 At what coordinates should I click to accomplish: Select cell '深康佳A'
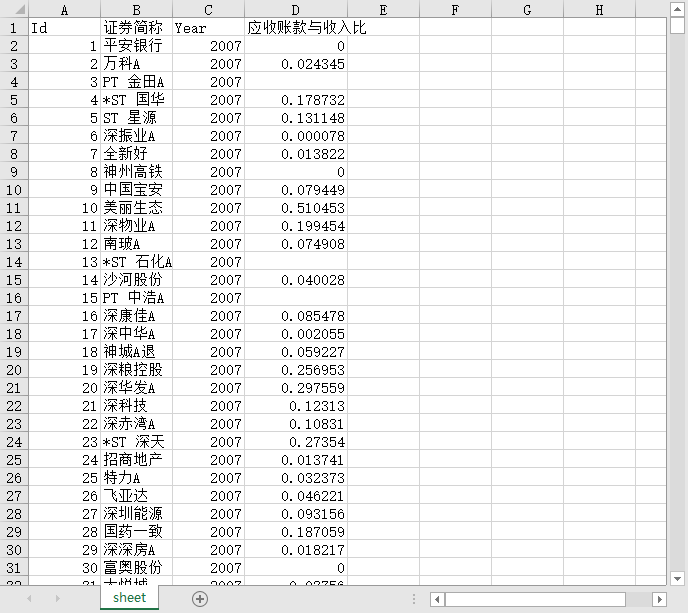136,316
